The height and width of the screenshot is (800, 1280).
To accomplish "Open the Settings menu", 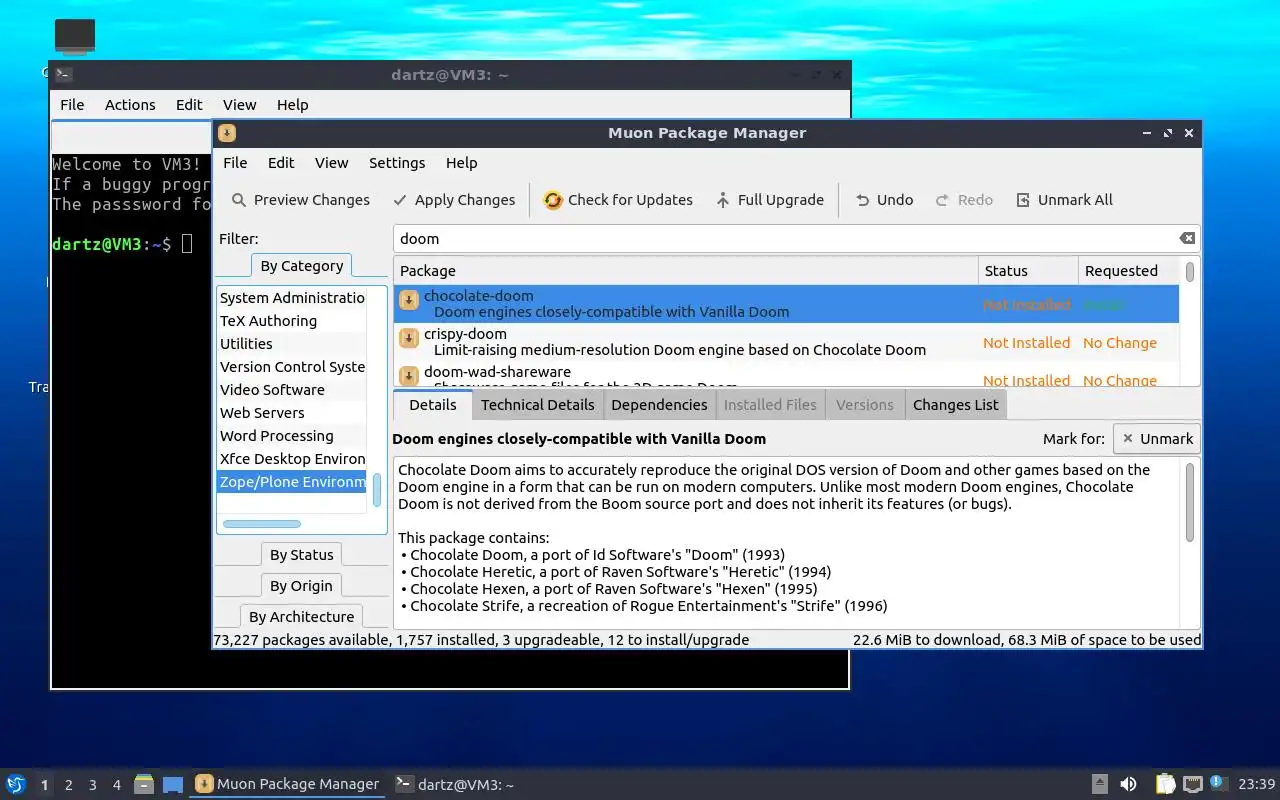I will point(397,163).
